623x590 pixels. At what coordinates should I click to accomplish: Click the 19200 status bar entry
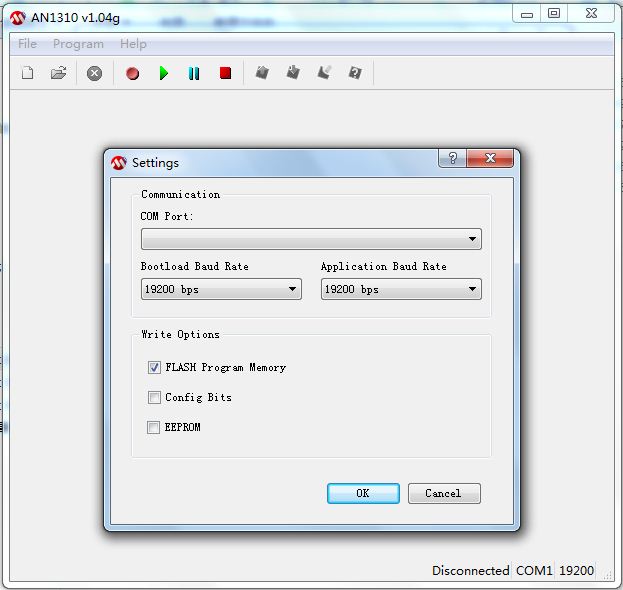click(x=576, y=571)
